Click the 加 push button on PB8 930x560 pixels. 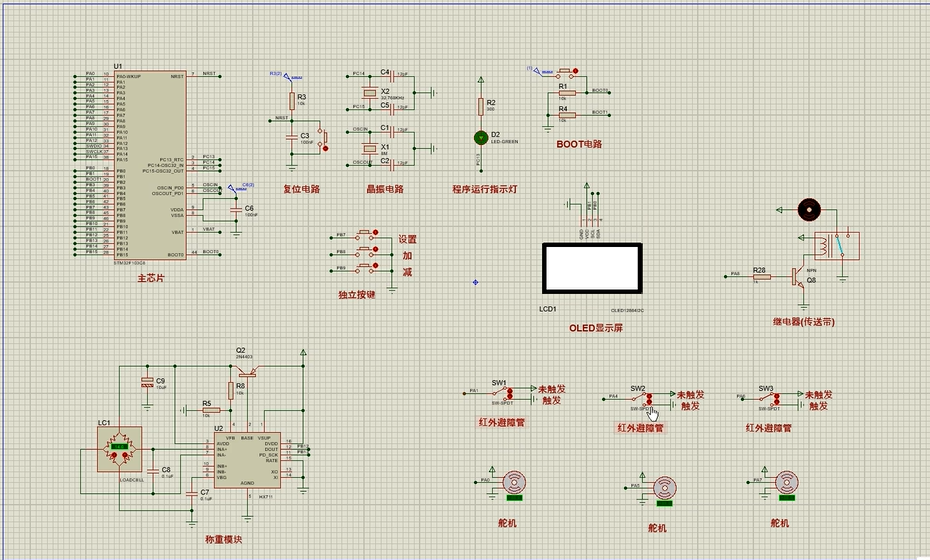(366, 252)
